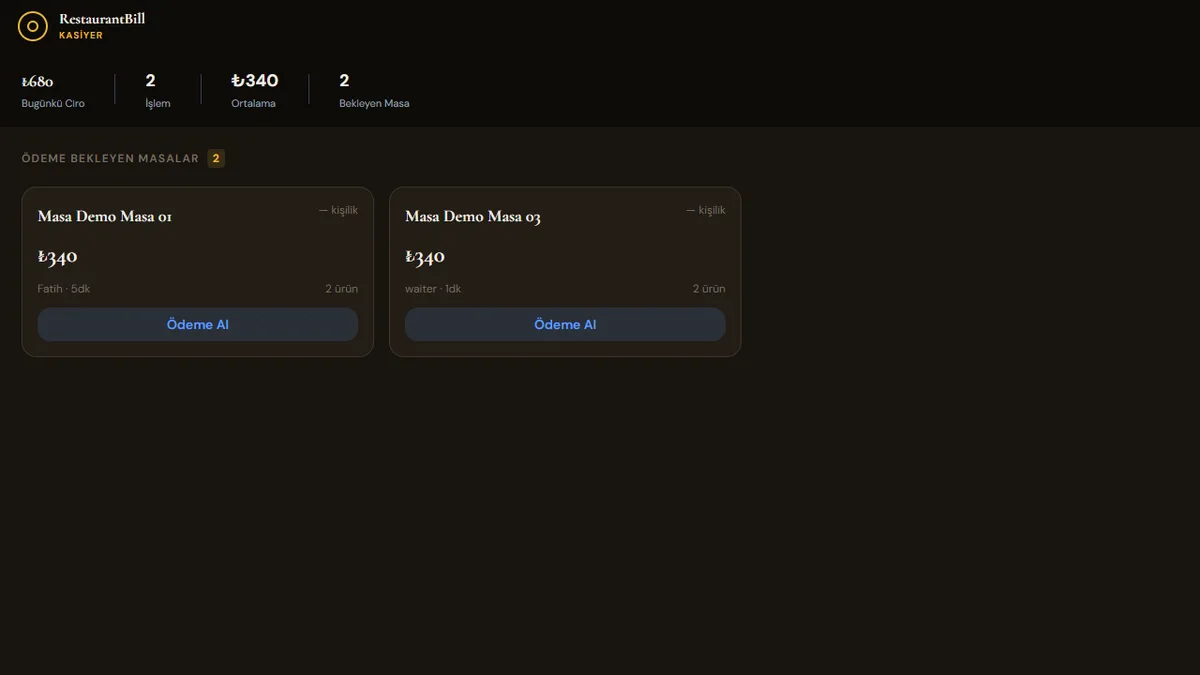Click the İşlem stat label
Image resolution: width=1200 pixels, height=675 pixels.
(158, 104)
